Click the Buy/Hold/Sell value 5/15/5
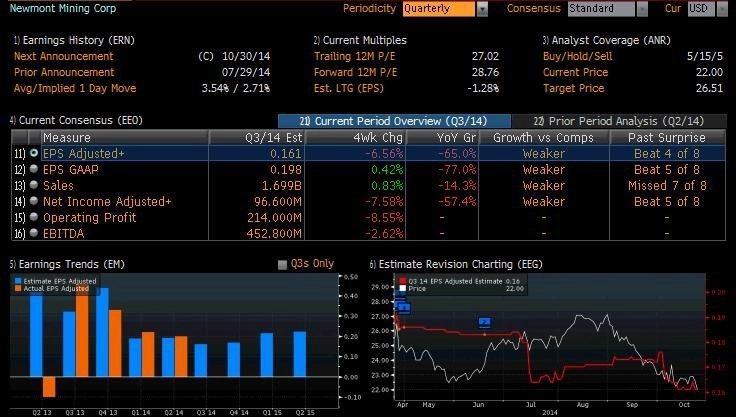The height and width of the screenshot is (417, 736). (x=705, y=56)
